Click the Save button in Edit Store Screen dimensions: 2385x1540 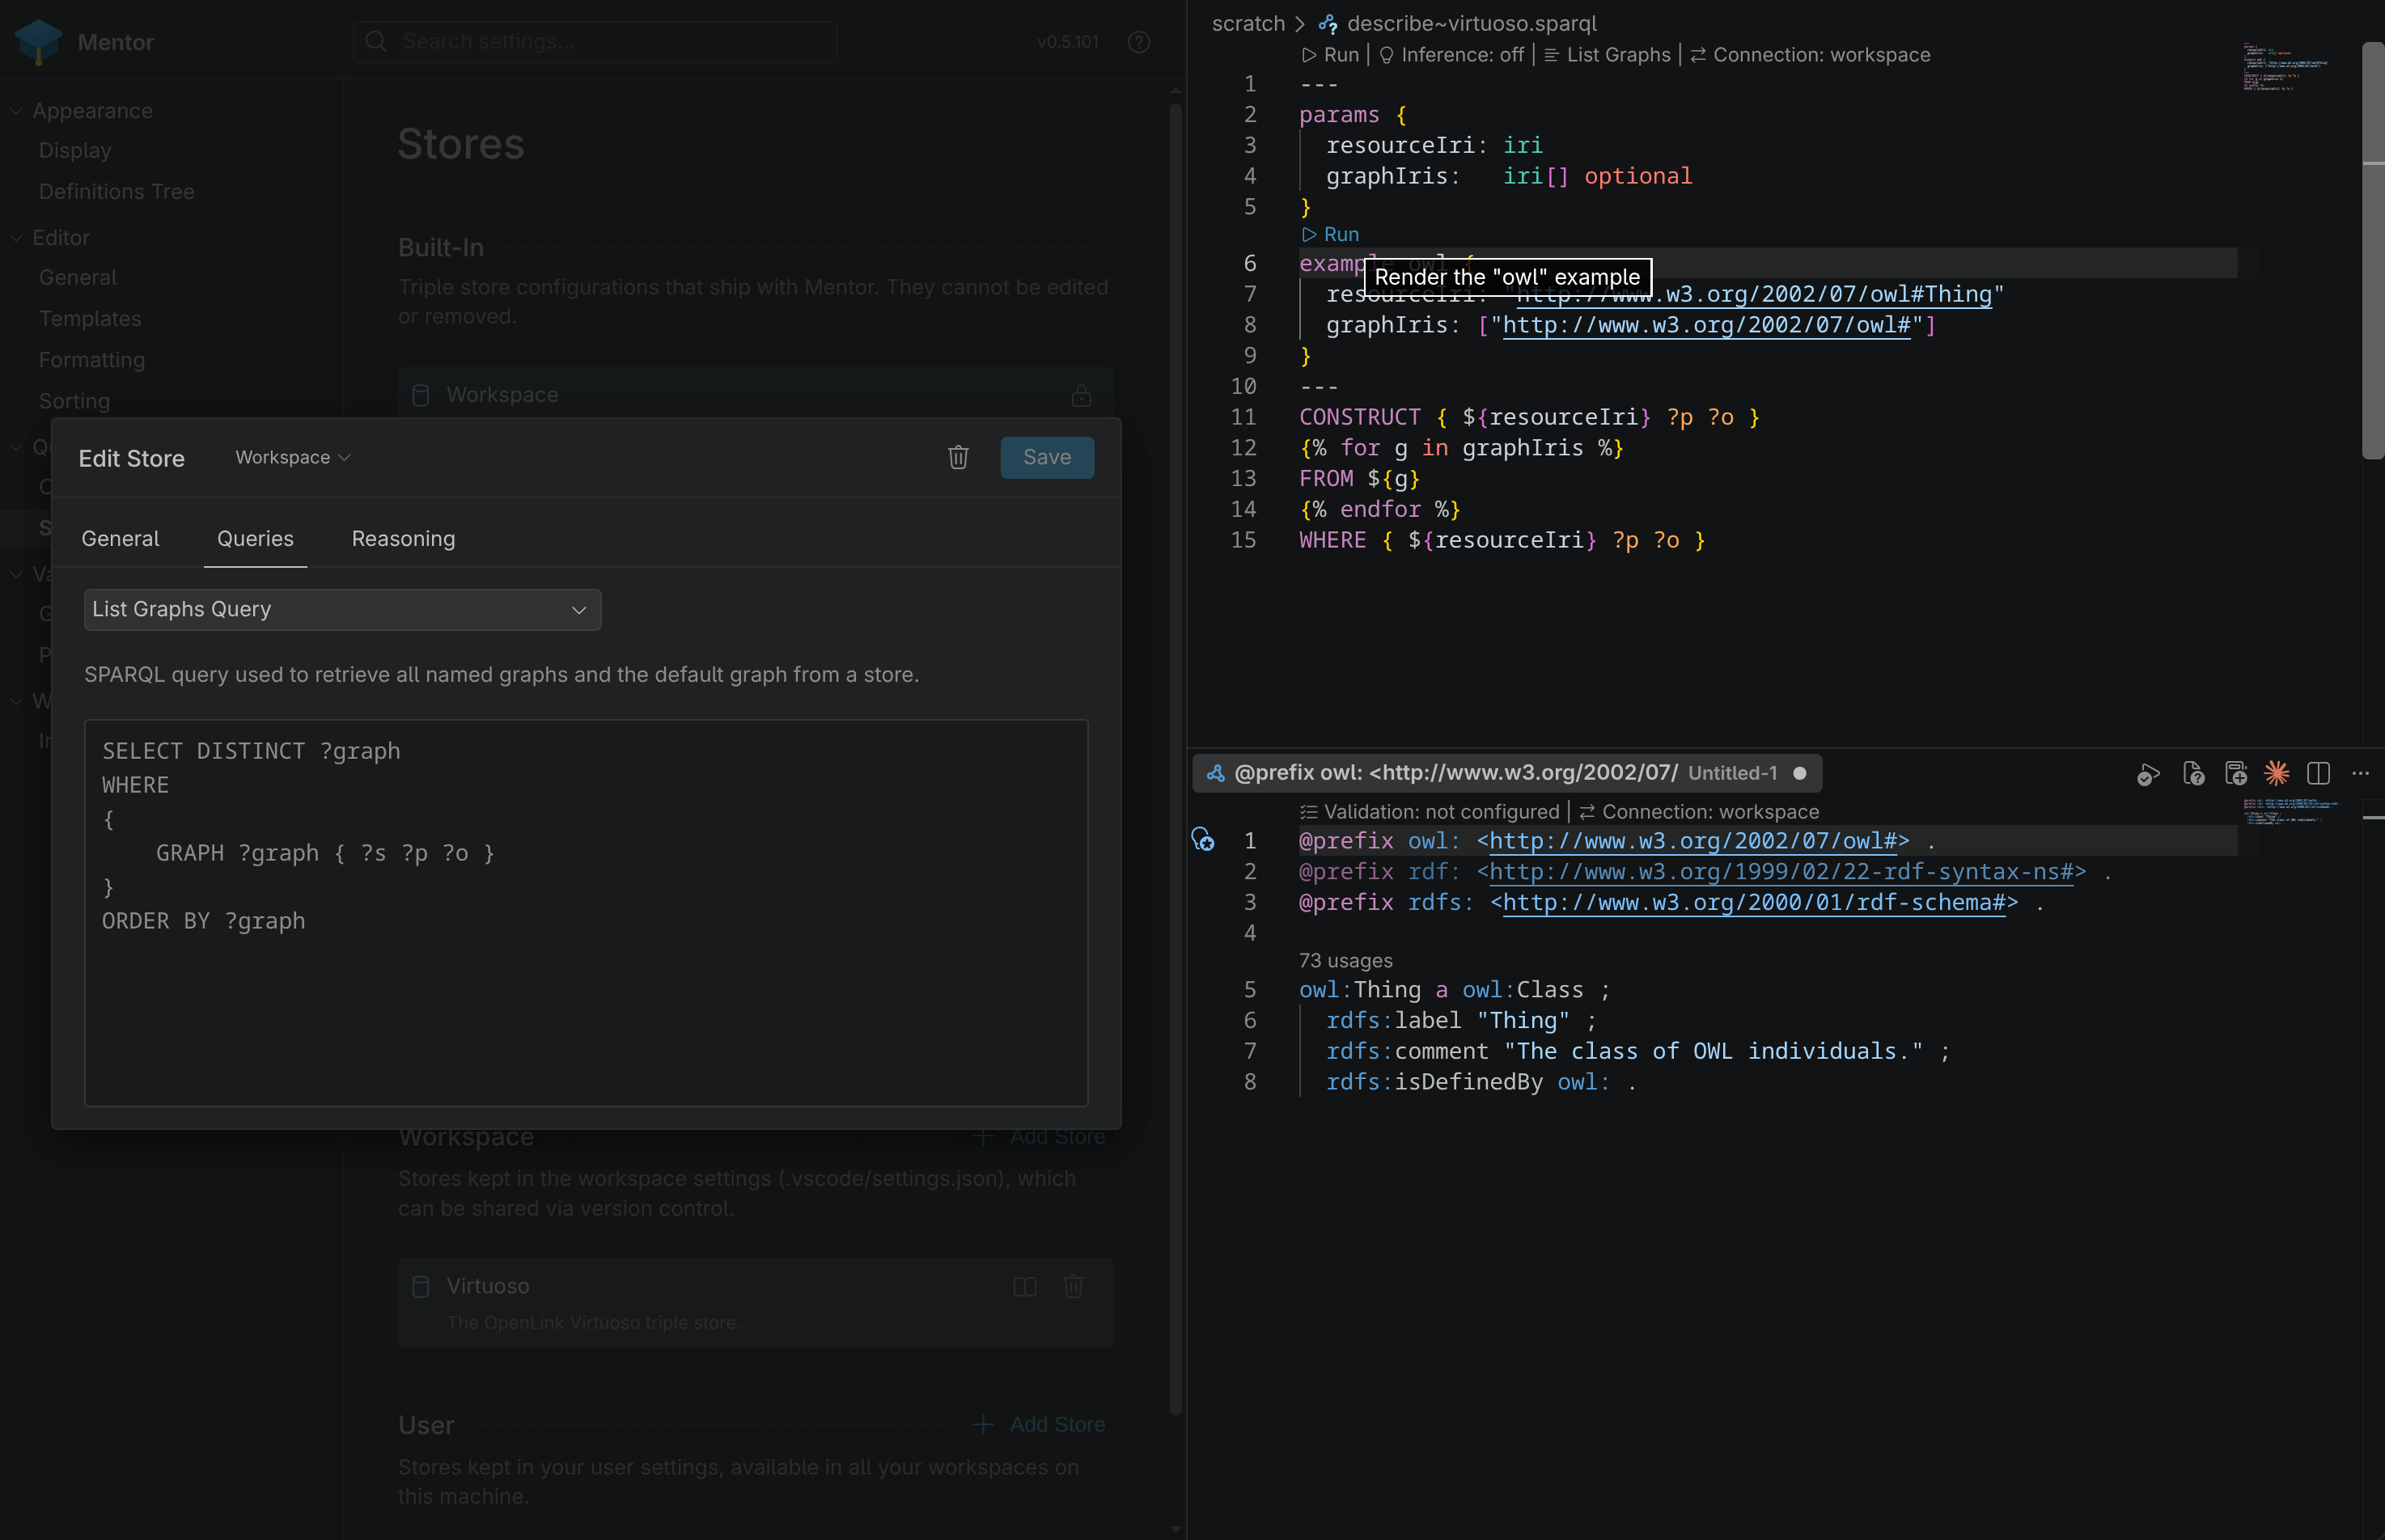point(1046,457)
